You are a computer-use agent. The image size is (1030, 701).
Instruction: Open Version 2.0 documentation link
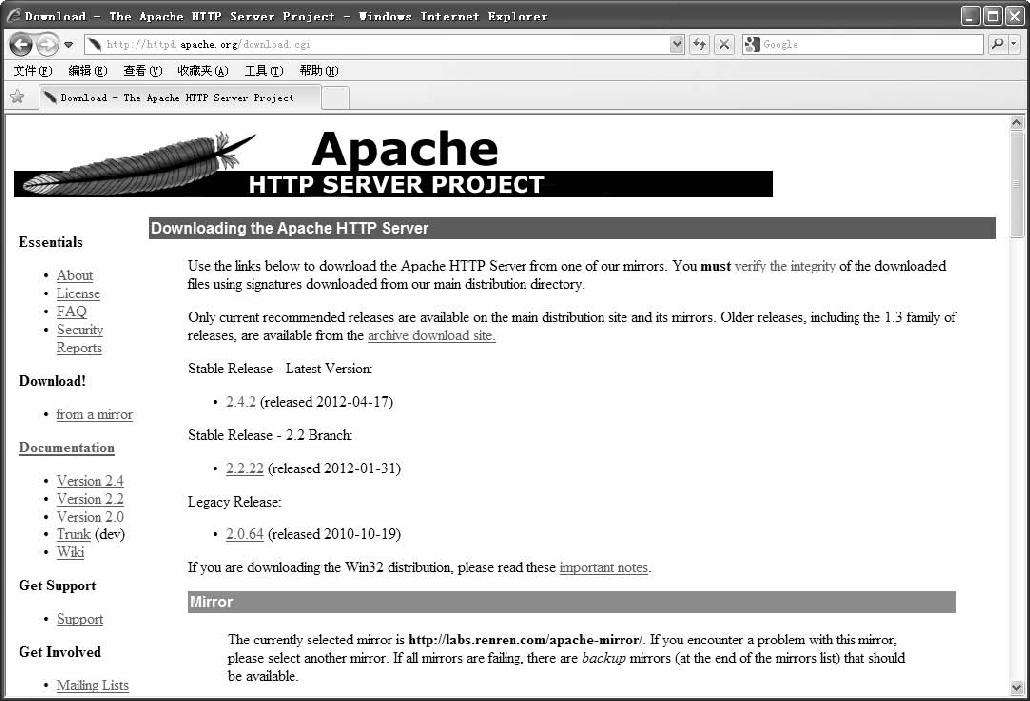click(90, 517)
